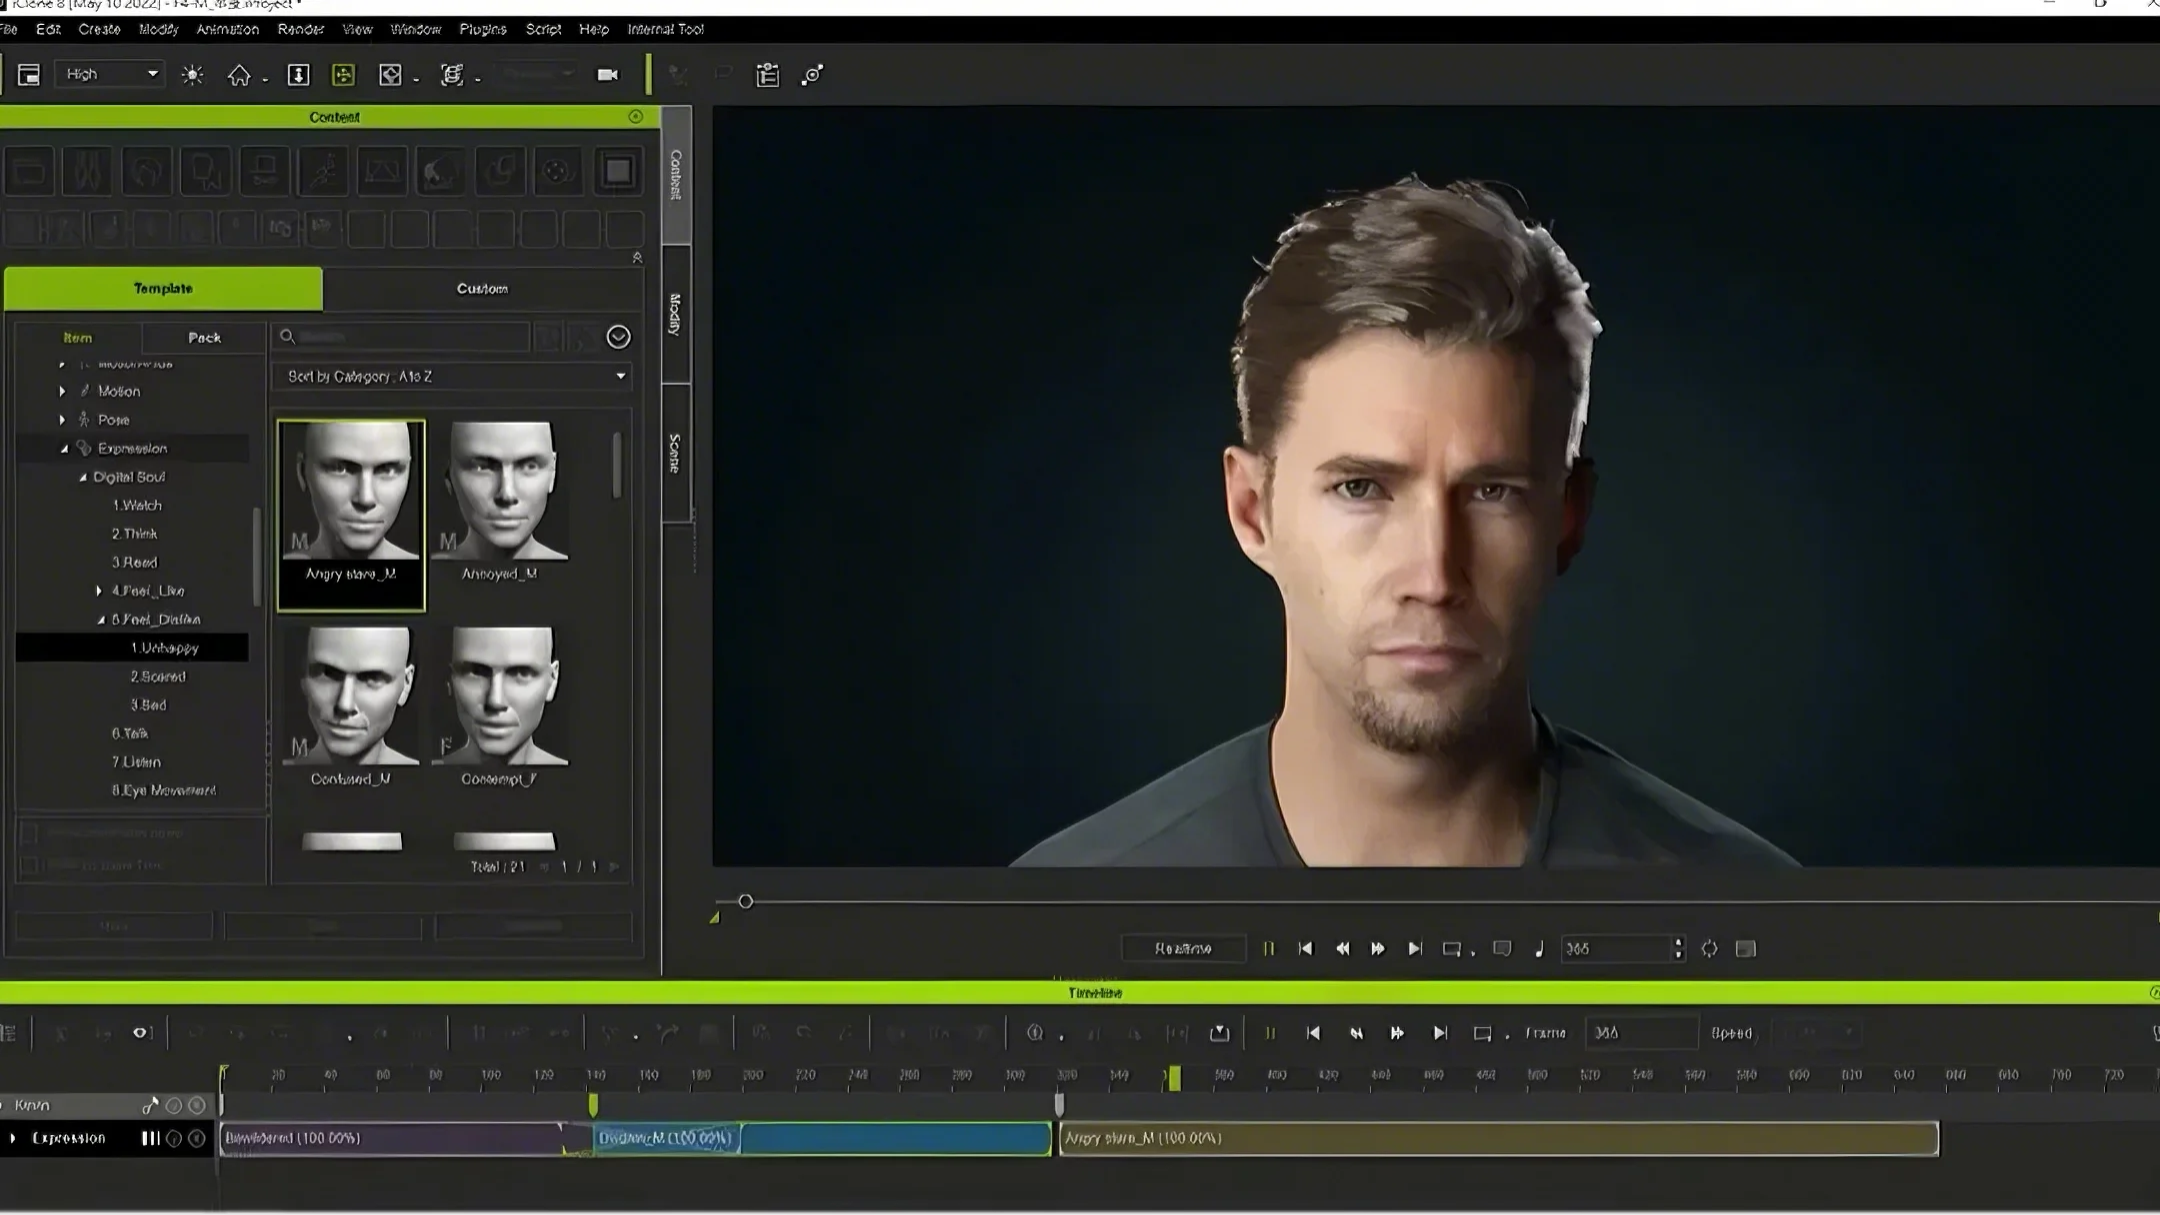2160x1215 pixels.
Task: Click the Home view icon
Action: click(239, 75)
